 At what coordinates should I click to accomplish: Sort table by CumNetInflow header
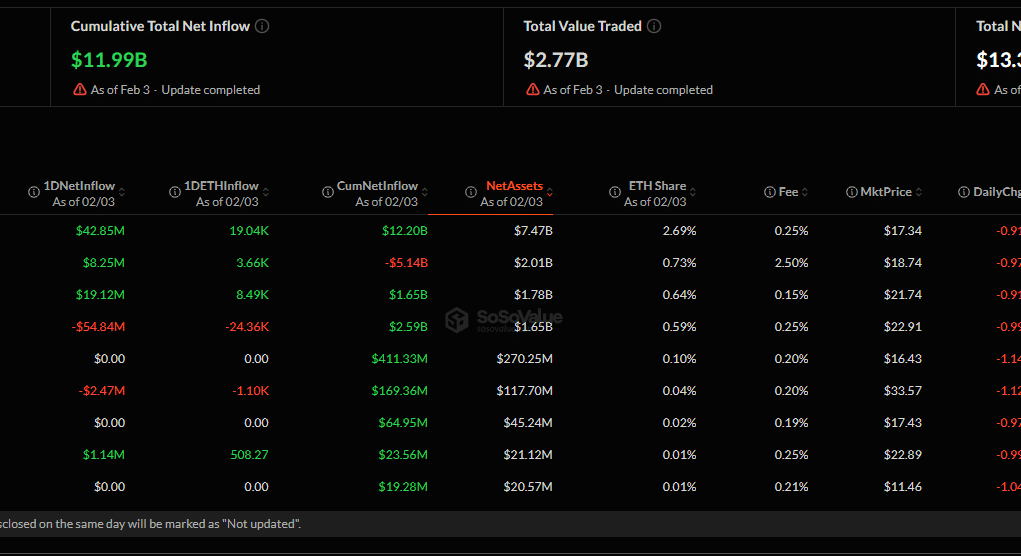pos(377,187)
